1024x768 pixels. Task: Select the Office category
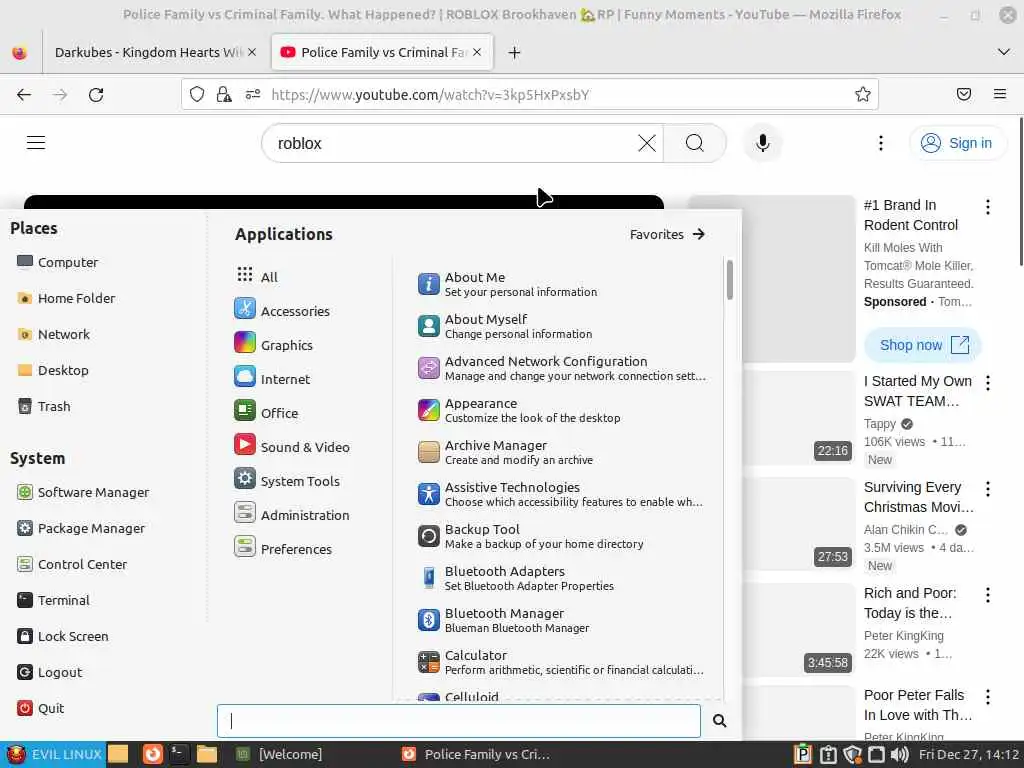click(266, 412)
